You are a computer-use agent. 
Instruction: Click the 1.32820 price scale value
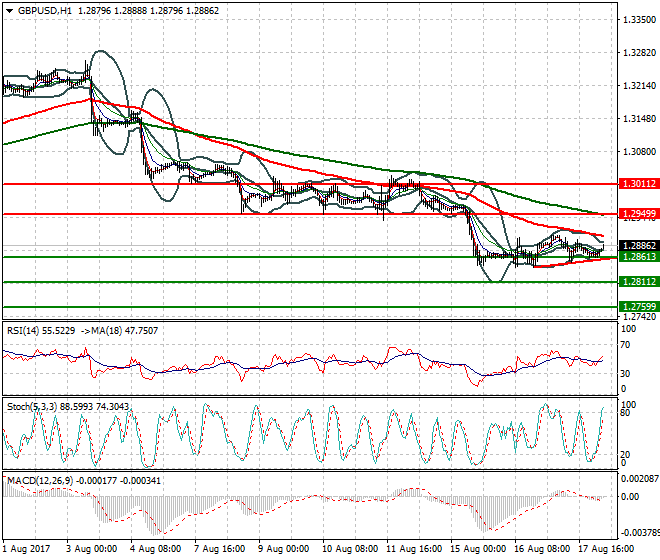(639, 53)
